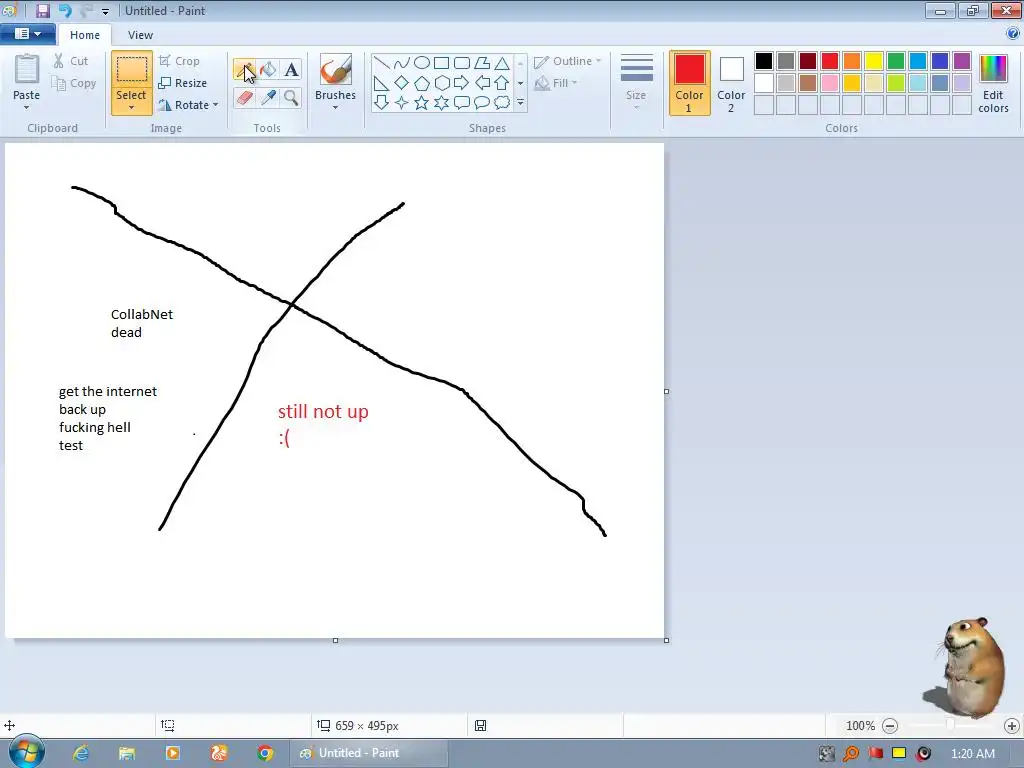Click the Edit colors button
Viewport: 1024px width, 768px height.
[993, 83]
